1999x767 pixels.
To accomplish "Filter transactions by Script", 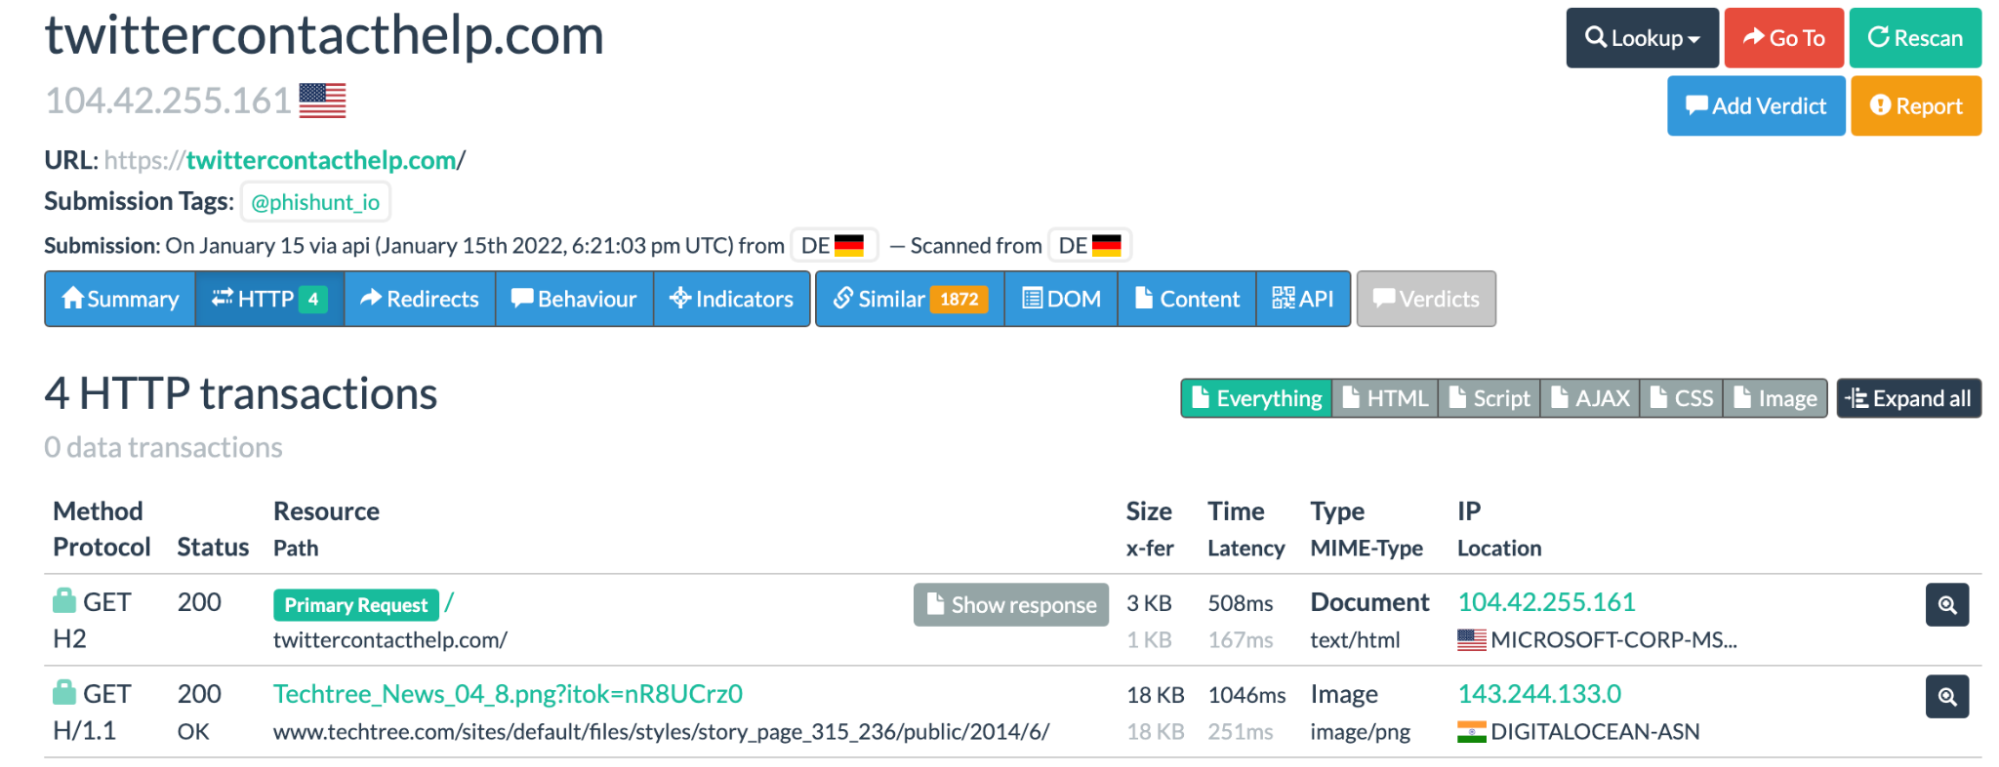I will tap(1489, 398).
